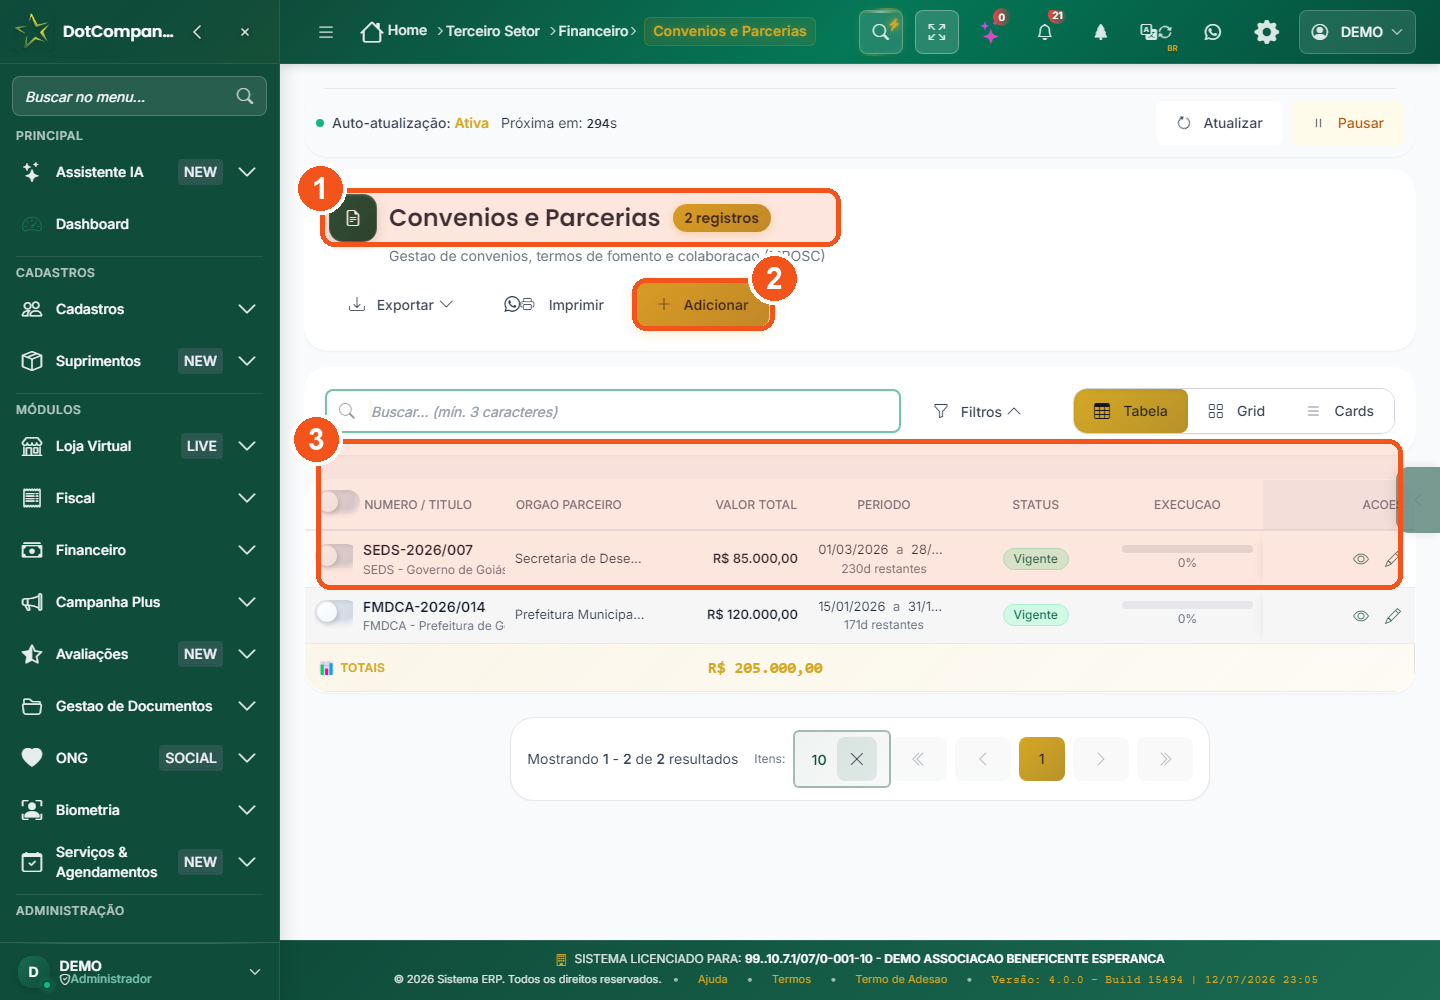1440x1000 pixels.
Task: Switch to the Grid view
Action: (1237, 411)
